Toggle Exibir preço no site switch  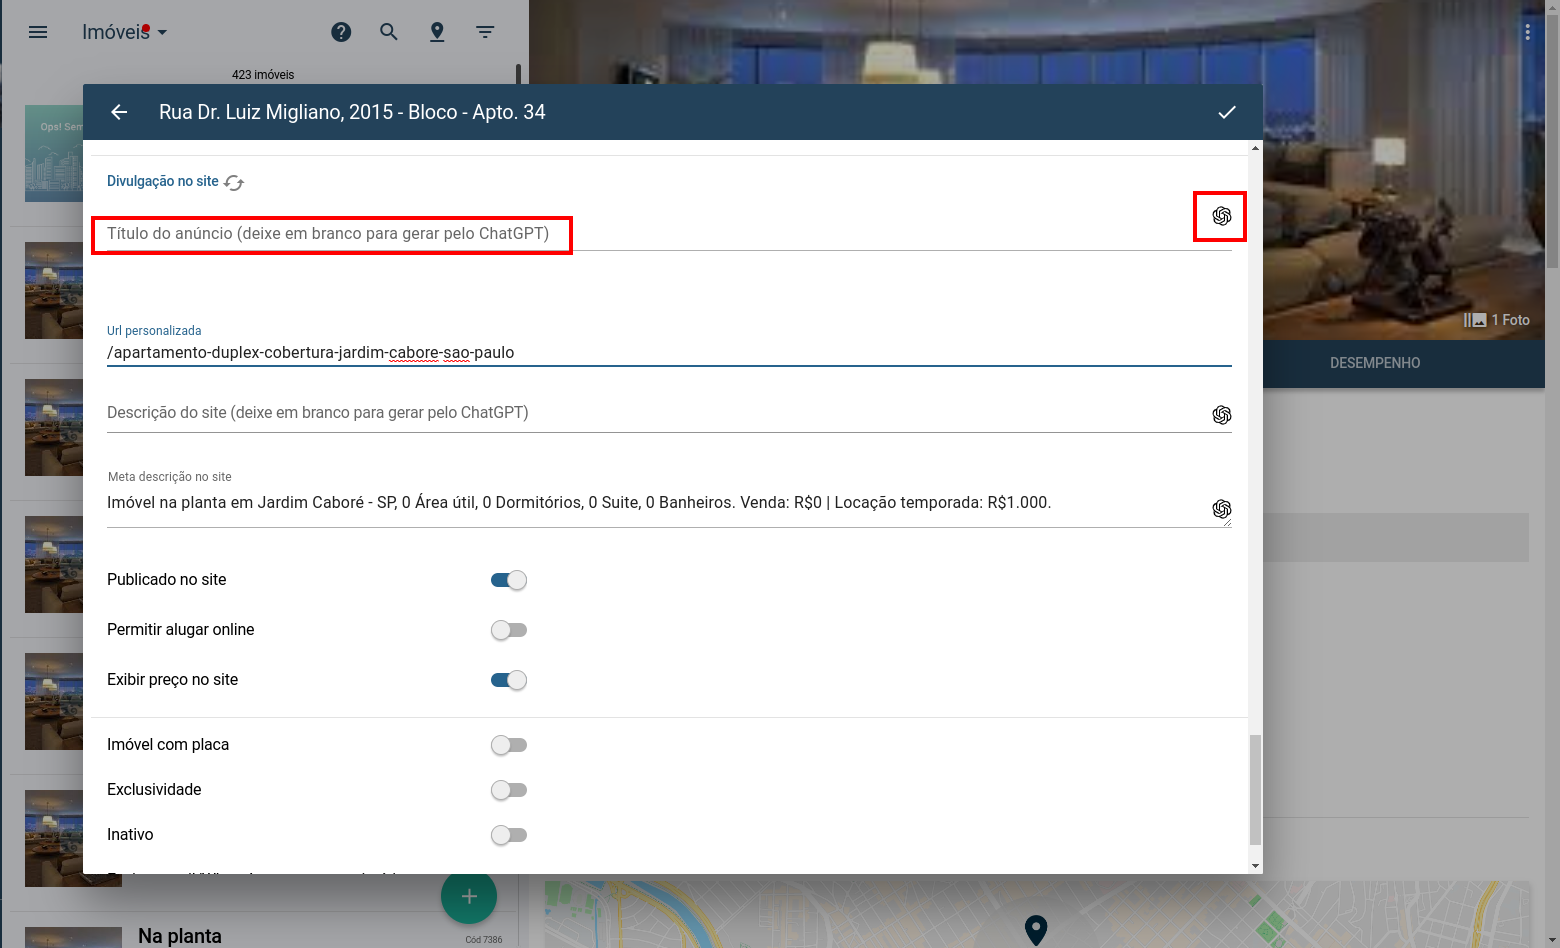[509, 680]
